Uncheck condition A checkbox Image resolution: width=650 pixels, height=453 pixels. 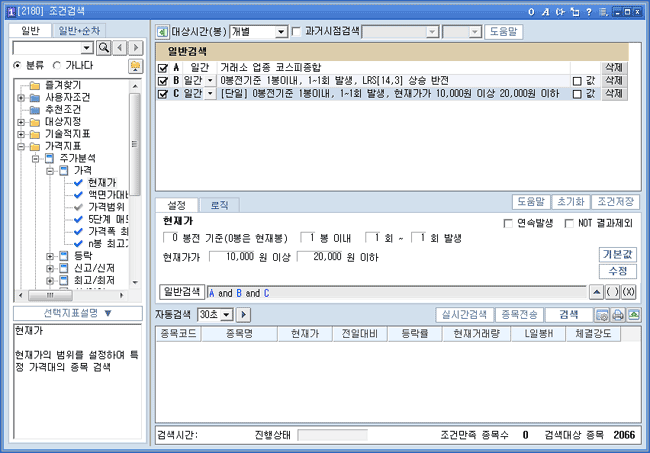click(x=163, y=66)
